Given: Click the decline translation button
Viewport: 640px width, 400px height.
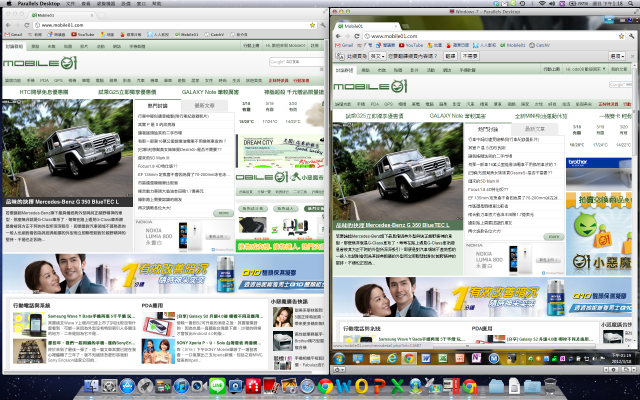Looking at the screenshot, I should click(470, 56).
